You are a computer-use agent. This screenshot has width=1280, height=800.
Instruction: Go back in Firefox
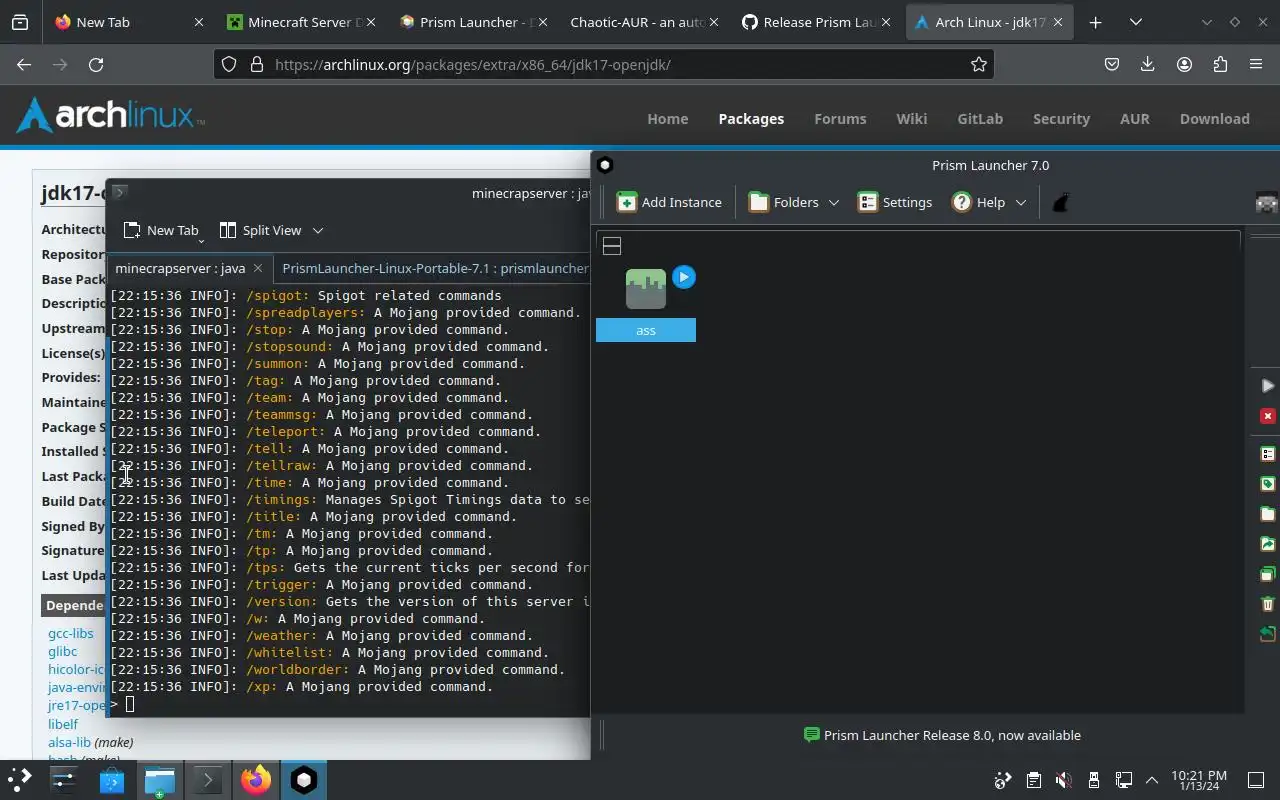[x=24, y=64]
